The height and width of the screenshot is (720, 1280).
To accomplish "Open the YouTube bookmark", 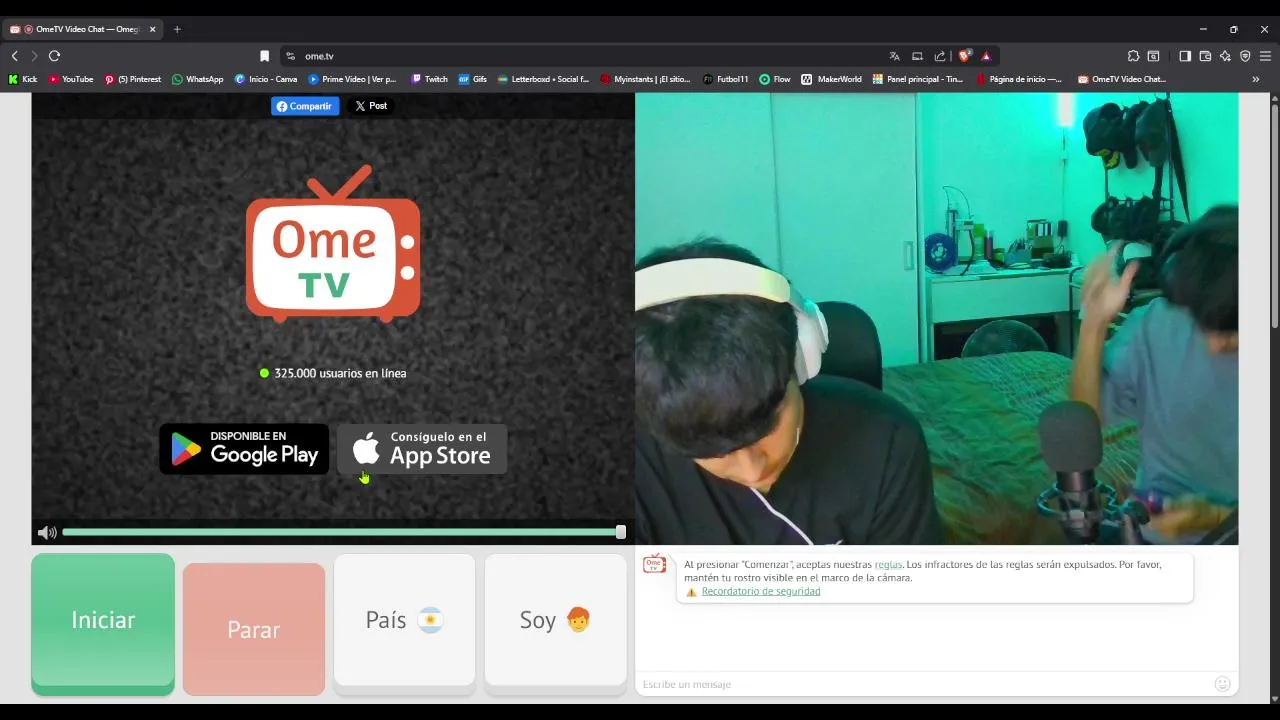I will tap(70, 79).
